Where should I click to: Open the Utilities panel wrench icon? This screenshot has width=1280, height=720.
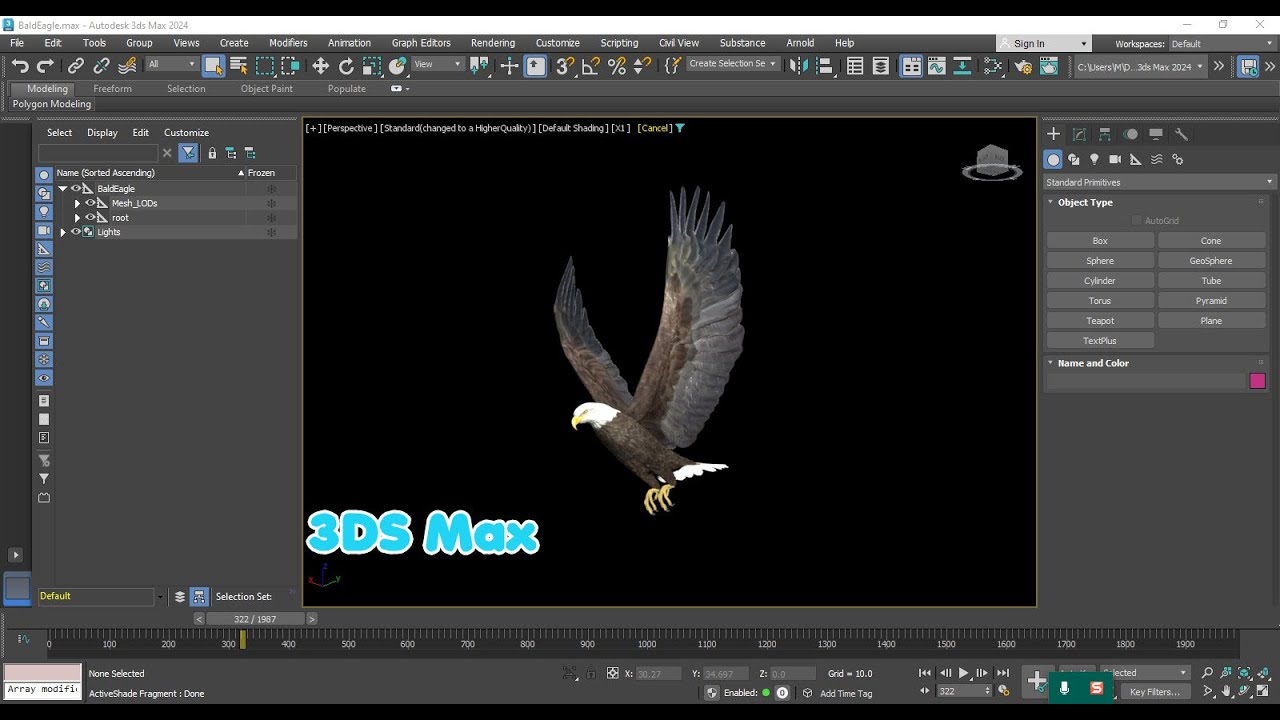[x=1181, y=134]
